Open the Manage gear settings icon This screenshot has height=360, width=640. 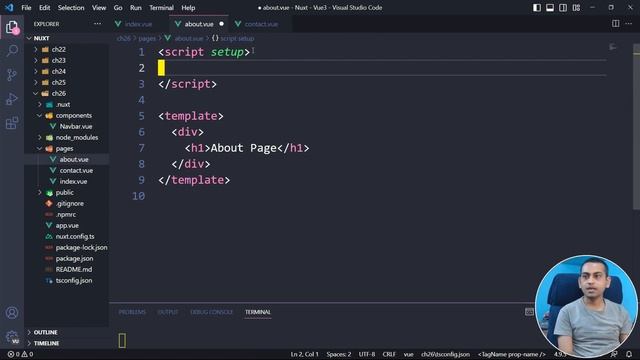(x=12, y=336)
